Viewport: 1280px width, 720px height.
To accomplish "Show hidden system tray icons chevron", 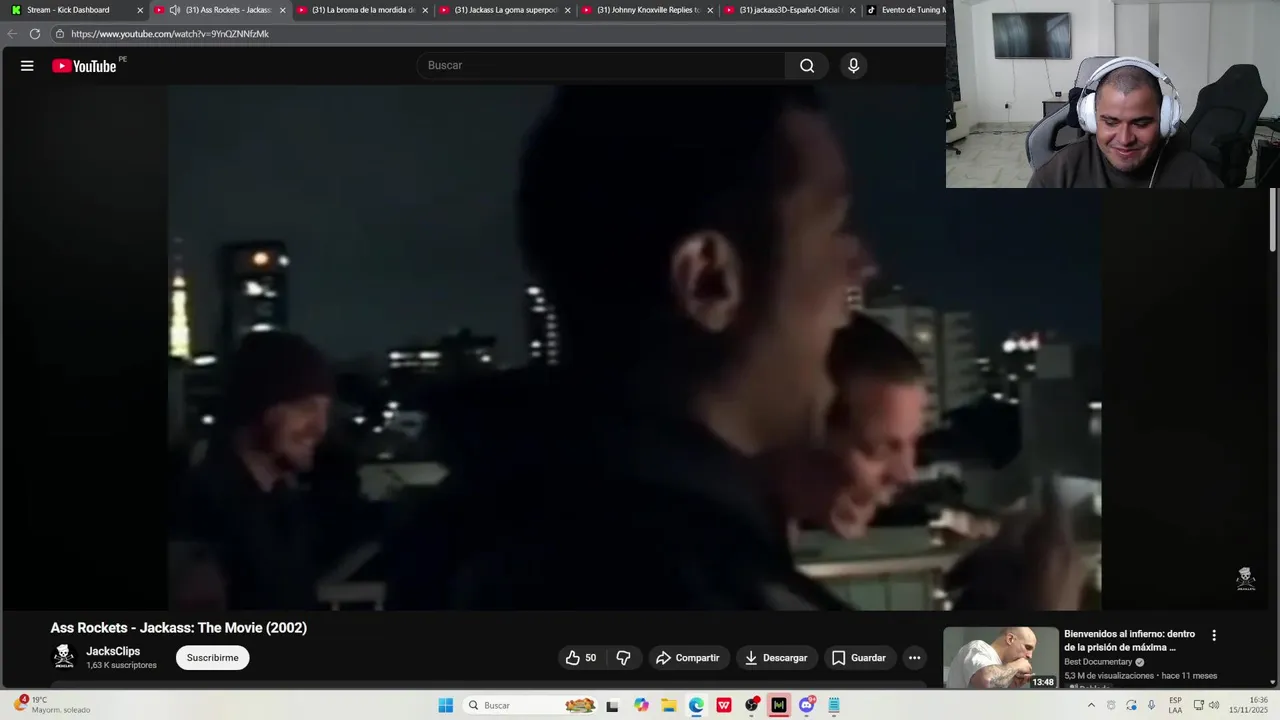I will click(x=1091, y=705).
